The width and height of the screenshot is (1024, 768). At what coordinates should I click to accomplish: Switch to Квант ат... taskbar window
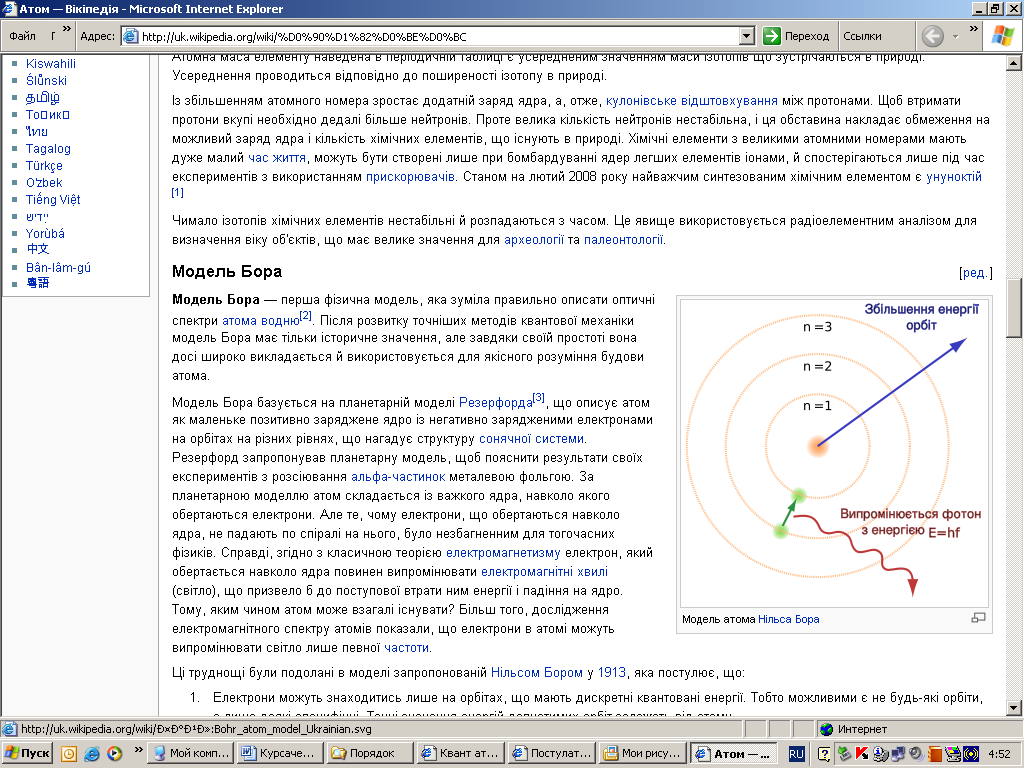point(461,754)
